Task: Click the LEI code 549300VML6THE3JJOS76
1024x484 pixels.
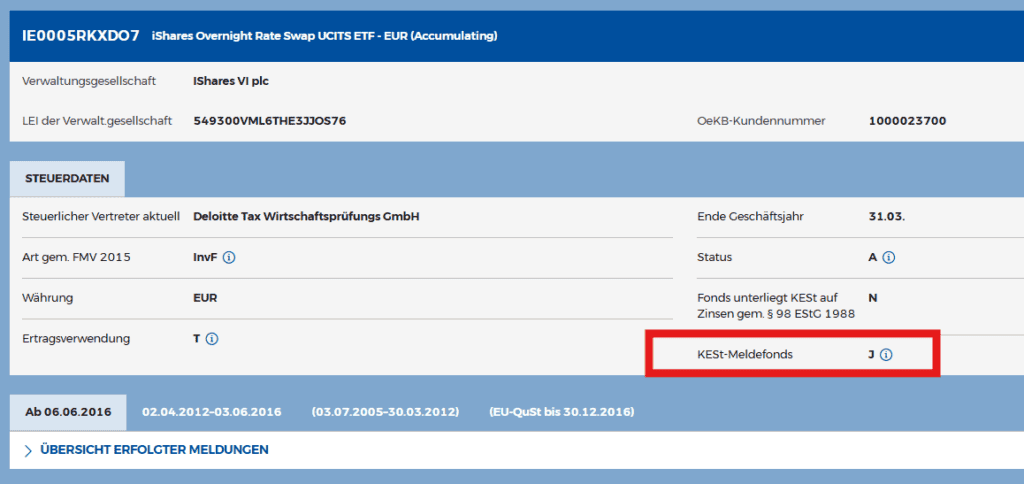Action: pos(270,121)
